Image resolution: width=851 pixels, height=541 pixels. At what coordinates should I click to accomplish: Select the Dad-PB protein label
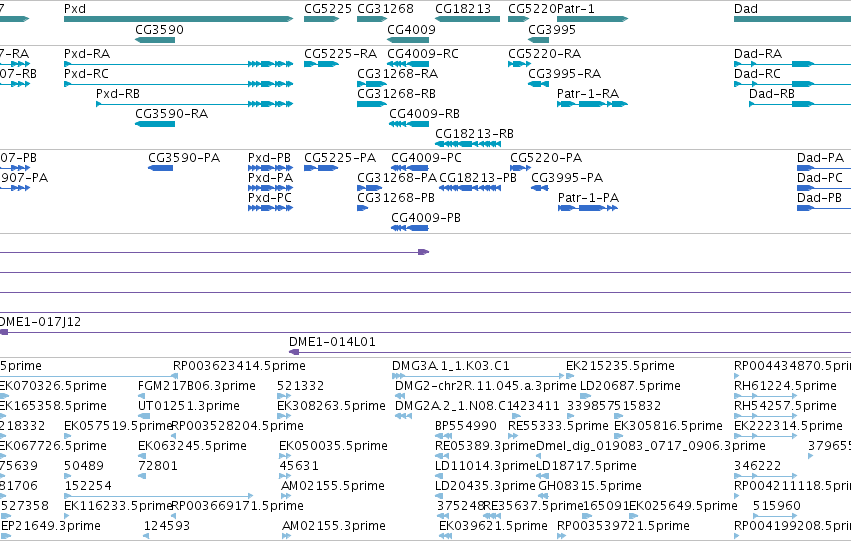820,198
